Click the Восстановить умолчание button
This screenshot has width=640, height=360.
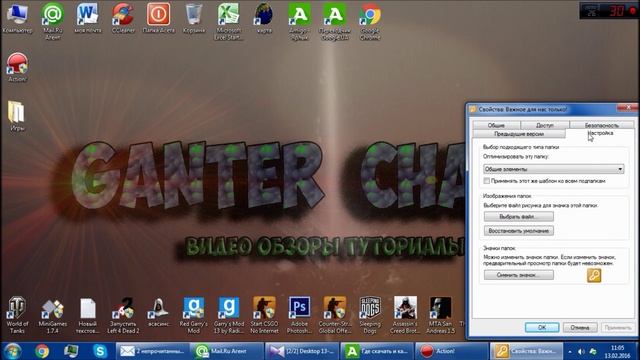(x=519, y=231)
